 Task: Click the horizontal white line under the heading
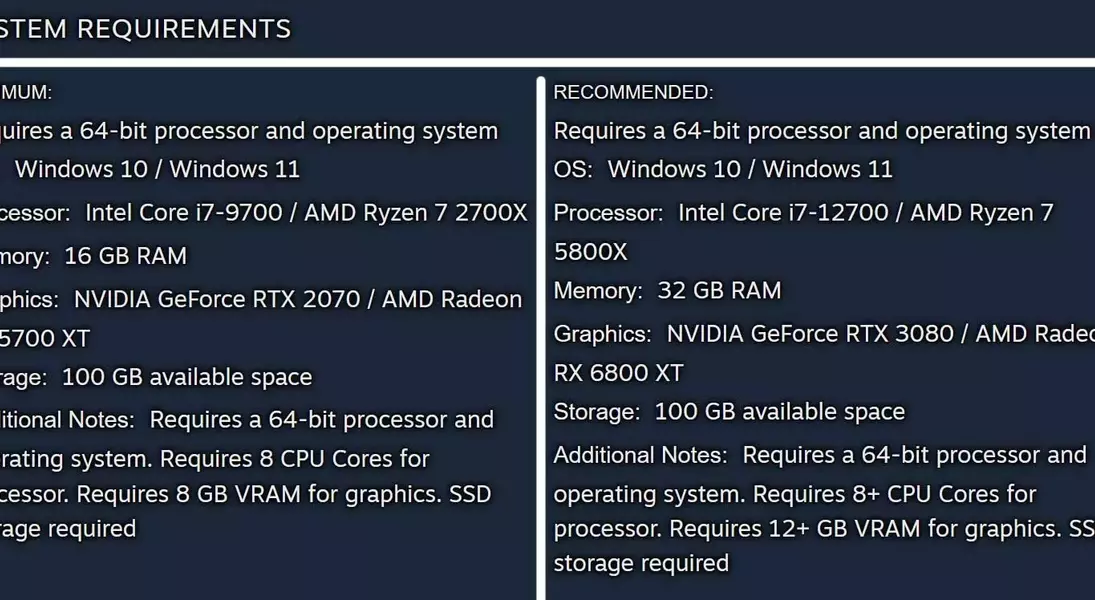pyautogui.click(x=548, y=63)
